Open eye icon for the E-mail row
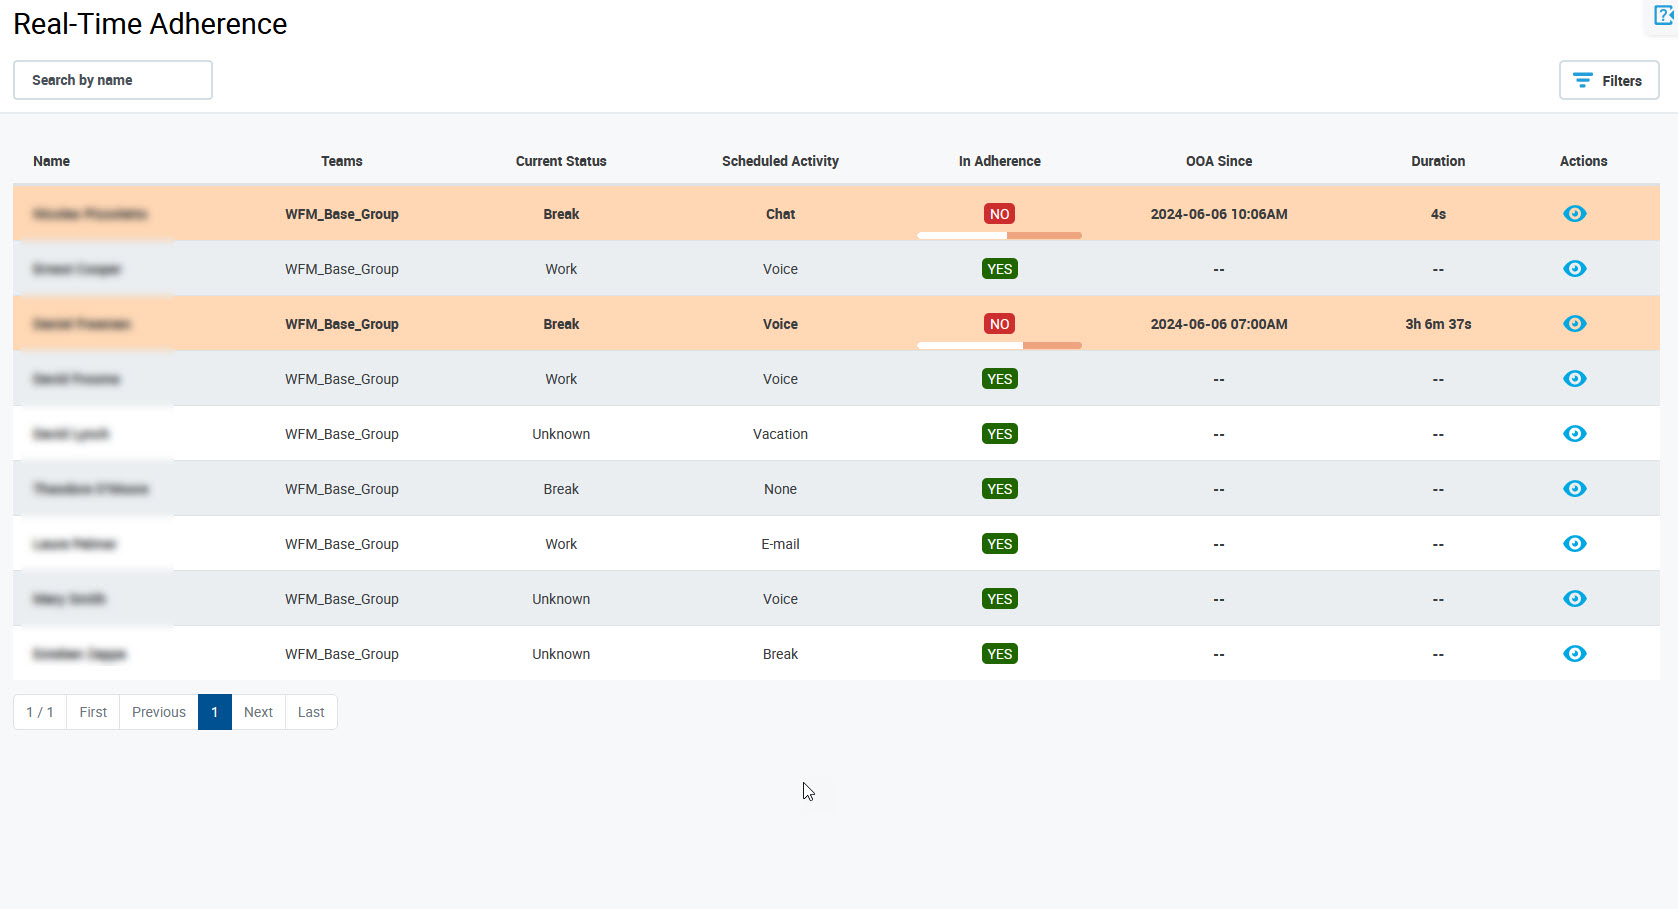This screenshot has width=1678, height=909. [x=1574, y=544]
